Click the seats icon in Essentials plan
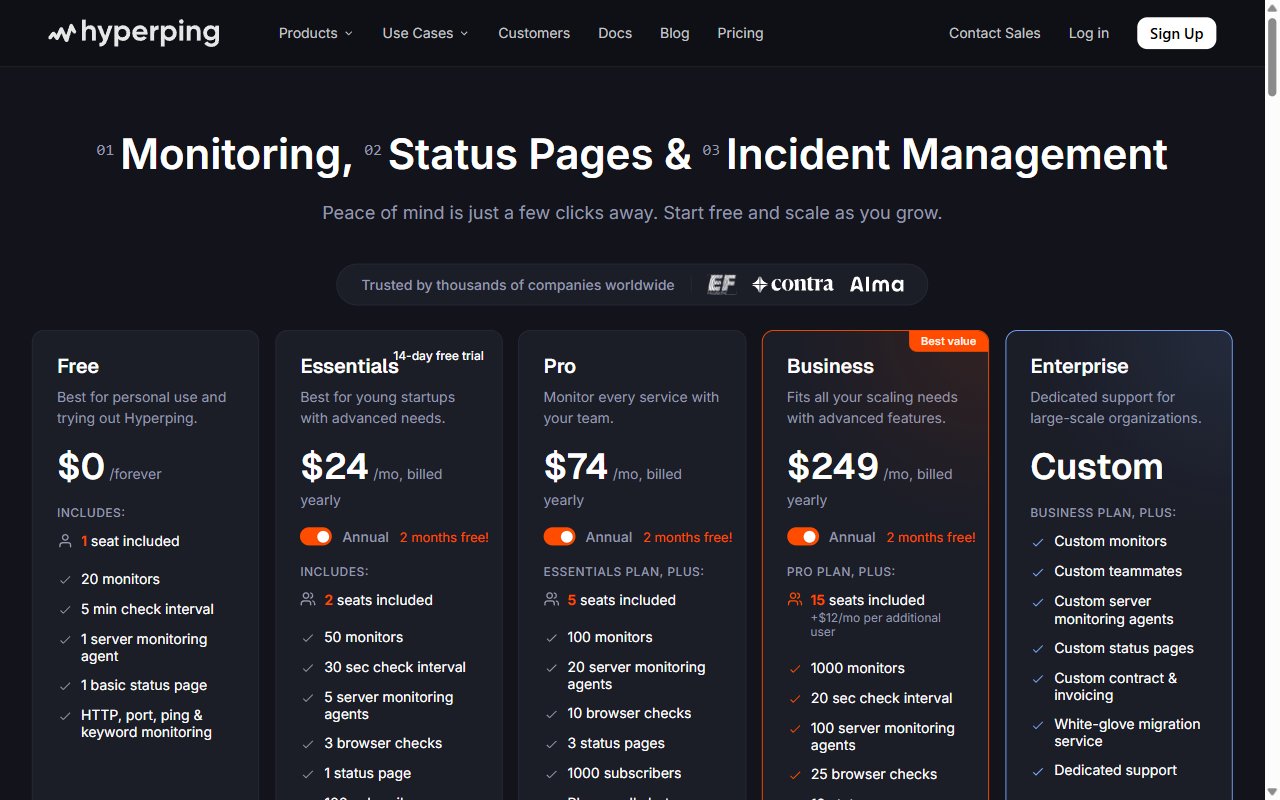1280x800 pixels. click(x=308, y=600)
